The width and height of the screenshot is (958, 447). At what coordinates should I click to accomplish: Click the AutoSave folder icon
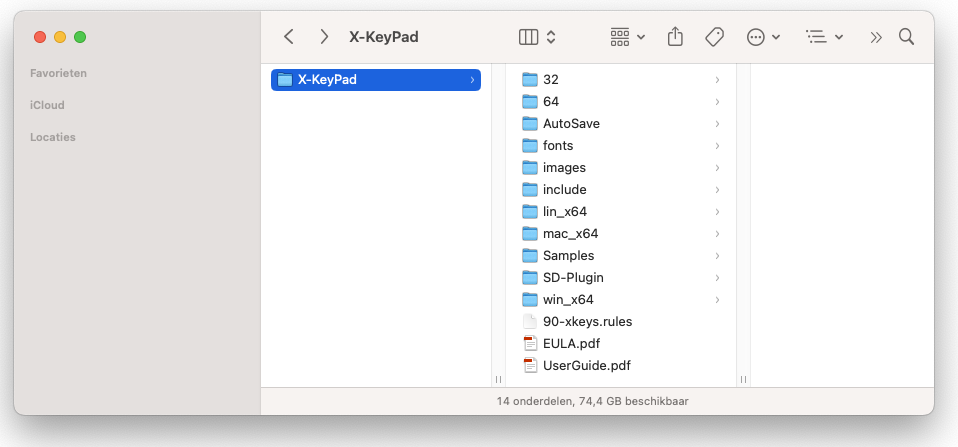click(x=530, y=124)
